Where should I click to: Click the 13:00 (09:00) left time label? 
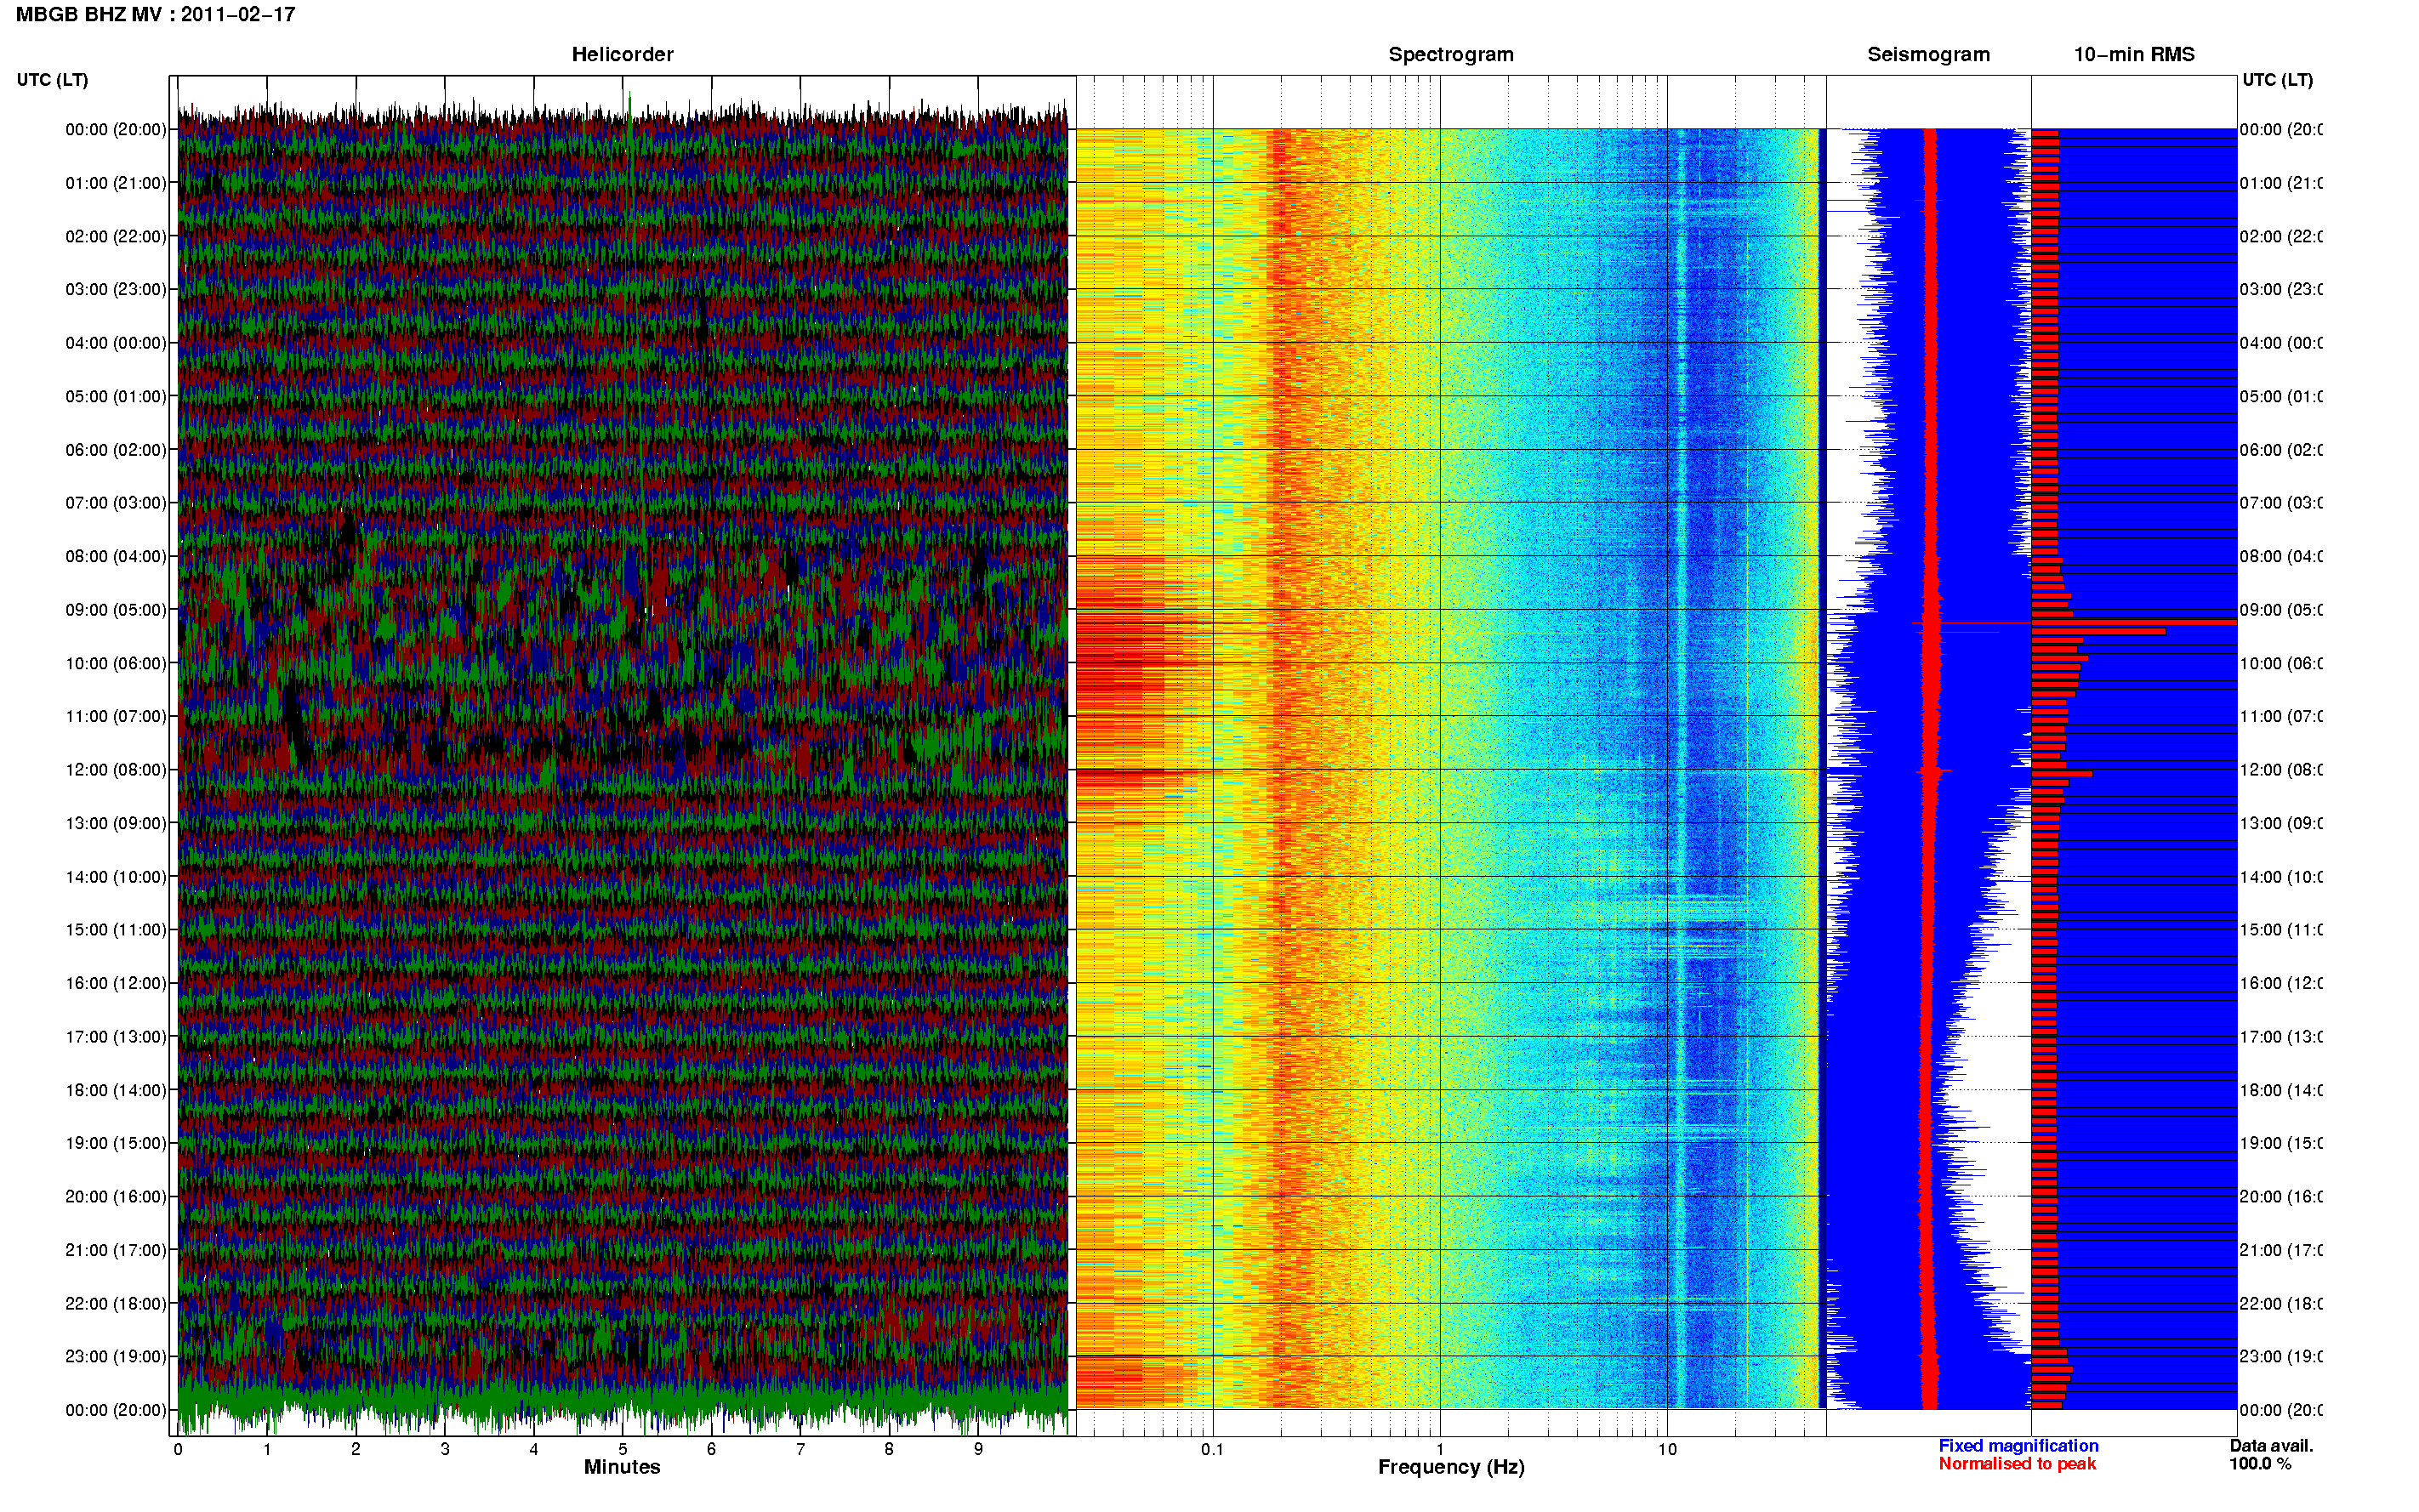pyautogui.click(x=116, y=823)
